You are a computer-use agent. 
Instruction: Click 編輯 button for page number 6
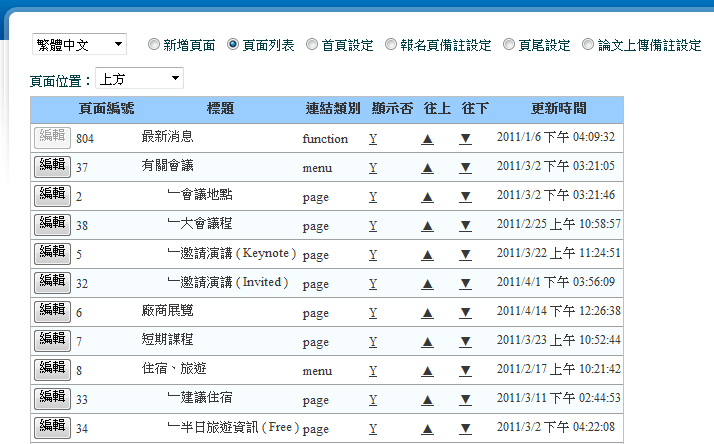(x=52, y=311)
